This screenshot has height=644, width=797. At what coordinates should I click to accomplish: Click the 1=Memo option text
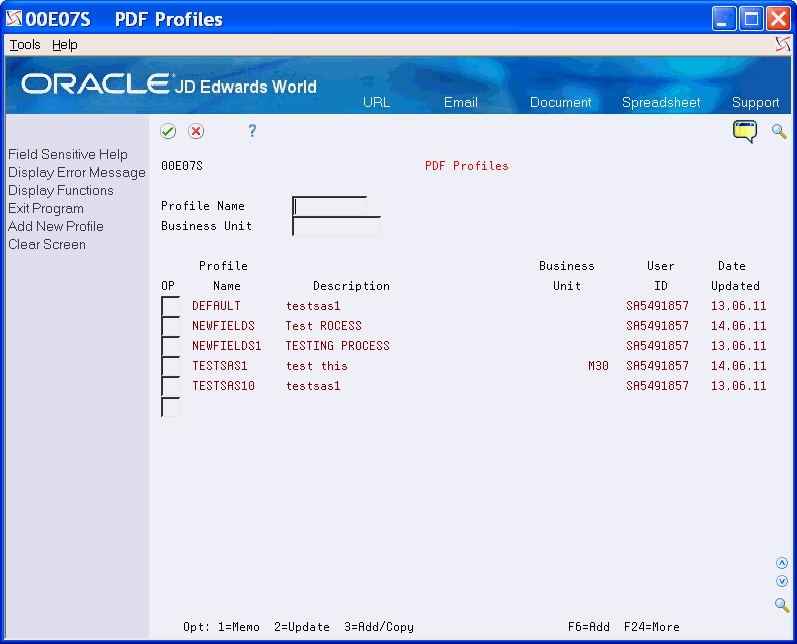pos(239,627)
